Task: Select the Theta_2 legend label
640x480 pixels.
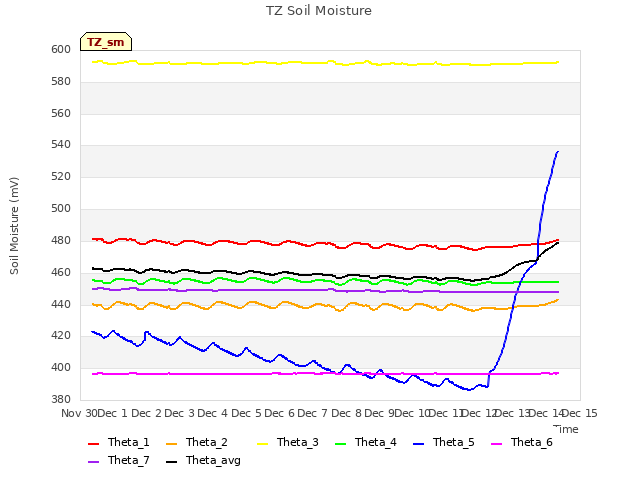Action: click(x=207, y=442)
